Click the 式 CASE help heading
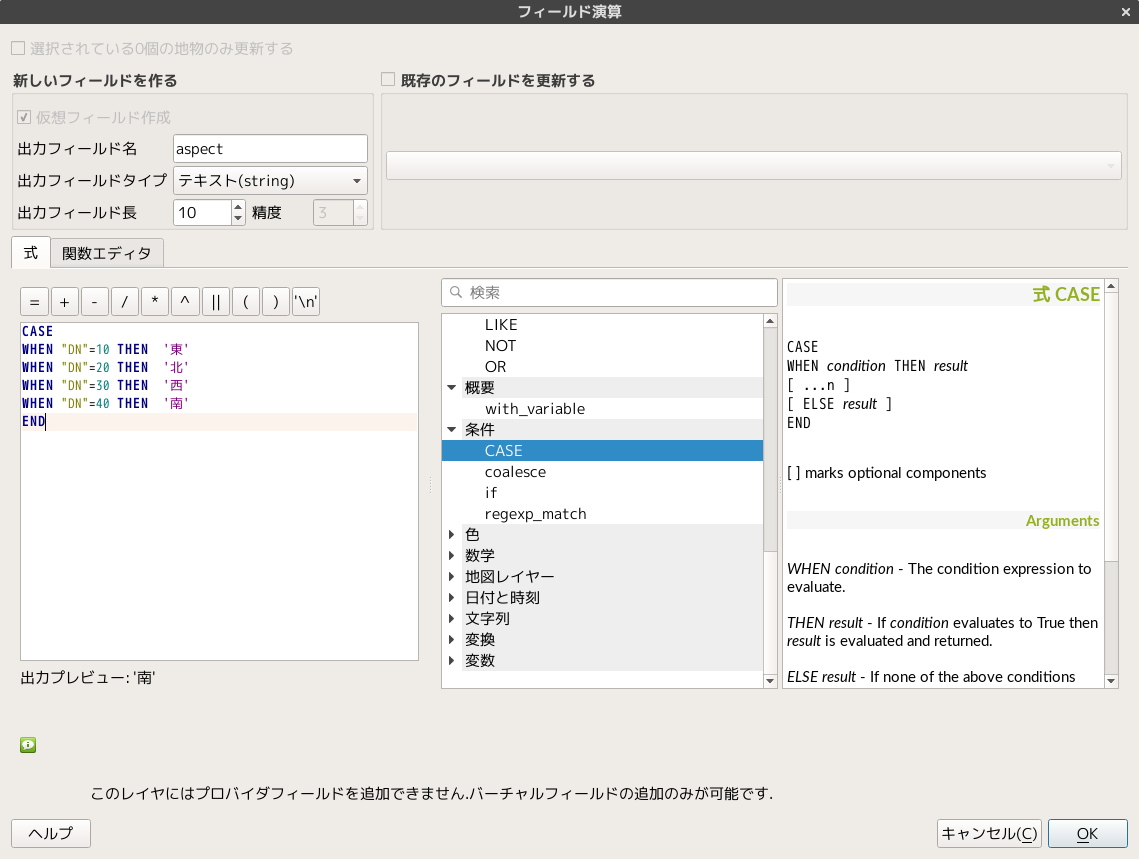The image size is (1139, 859). 1066,294
